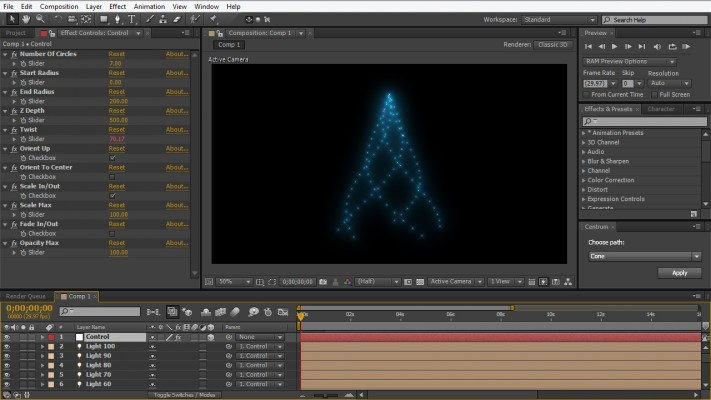Image resolution: width=711 pixels, height=400 pixels.
Task: Open the Active Camera view dropdown
Action: 454,282
